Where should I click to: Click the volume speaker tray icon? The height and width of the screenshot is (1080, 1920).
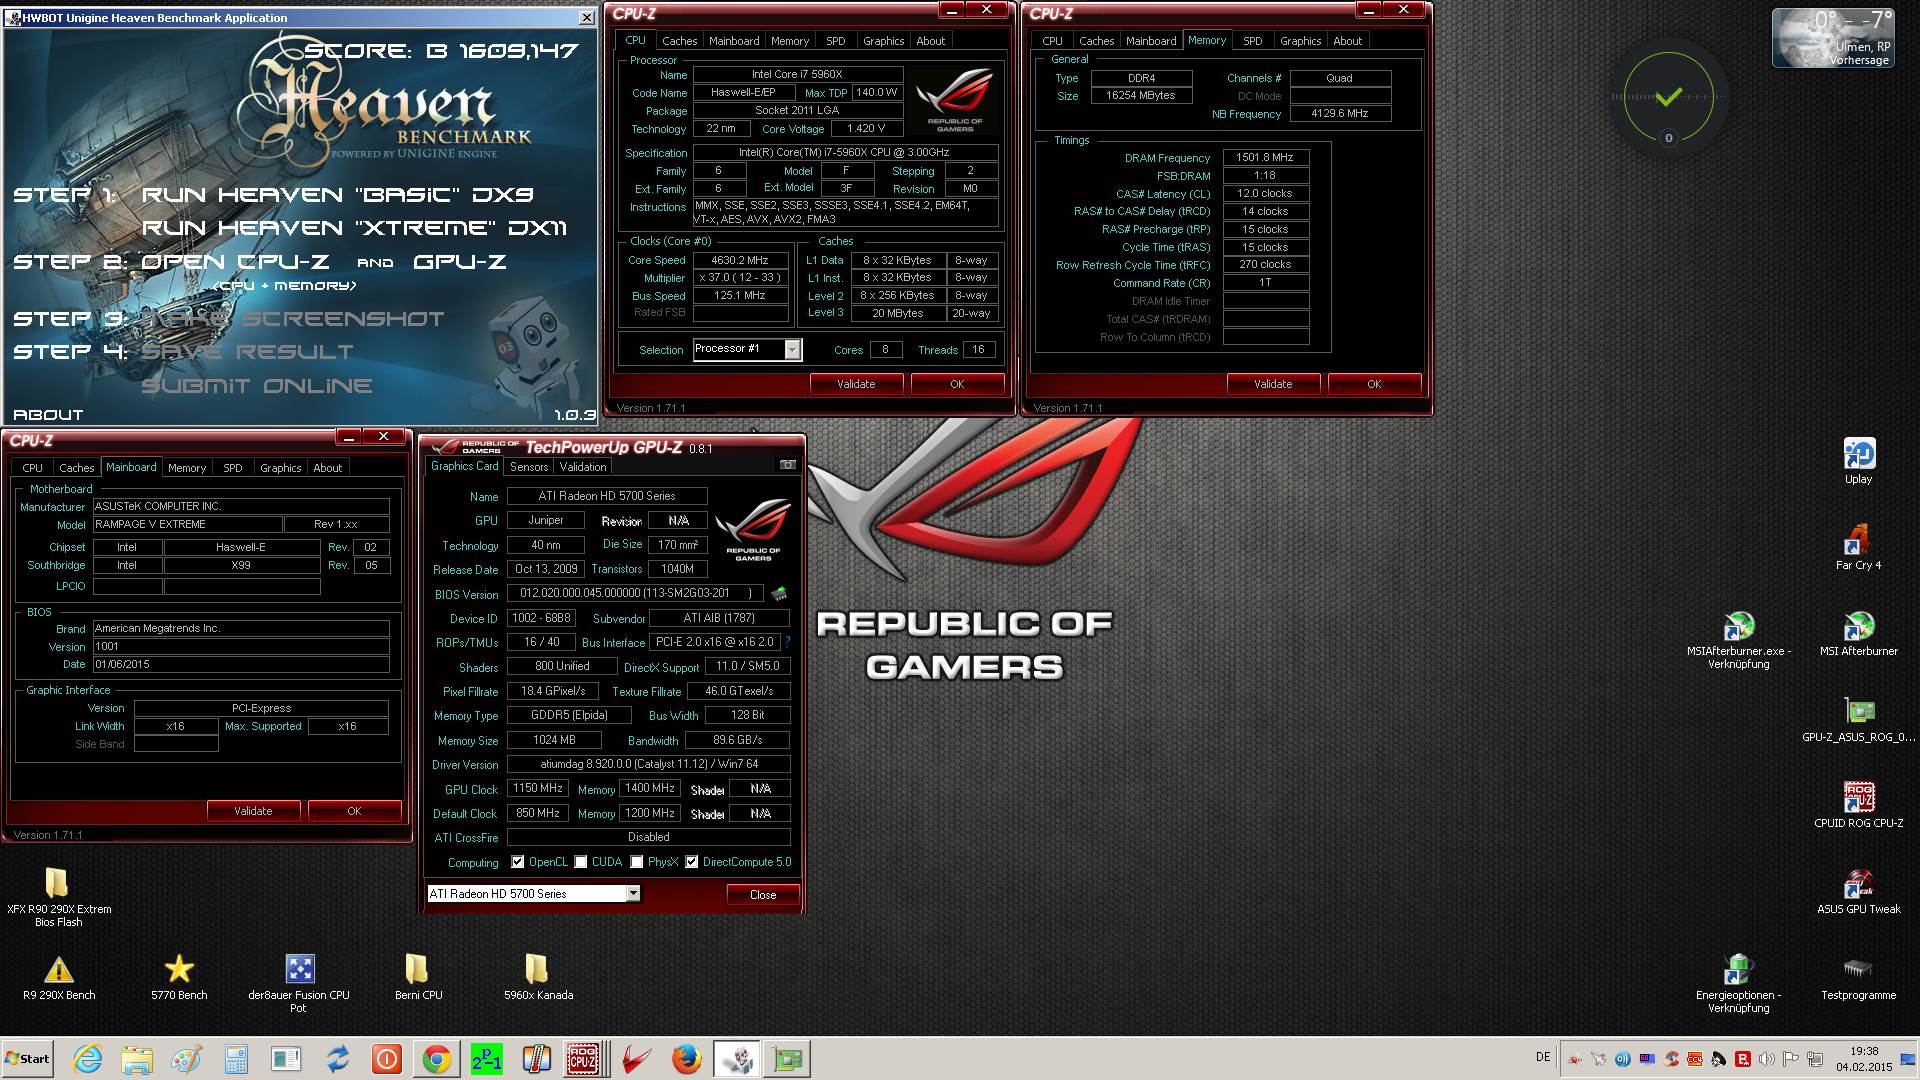point(1767,1059)
